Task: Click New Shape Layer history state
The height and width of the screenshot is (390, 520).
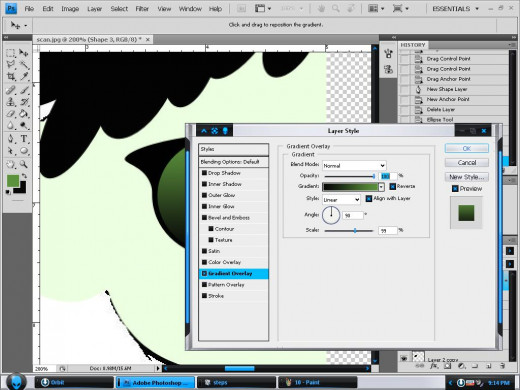Action: [447, 89]
